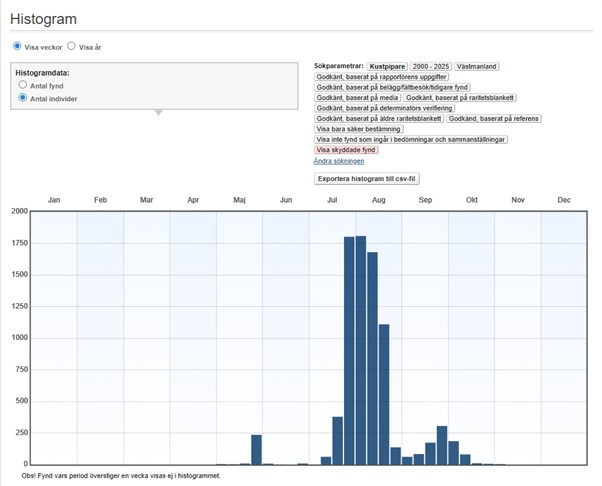Click the 'Västmanland' region tag

(479, 66)
